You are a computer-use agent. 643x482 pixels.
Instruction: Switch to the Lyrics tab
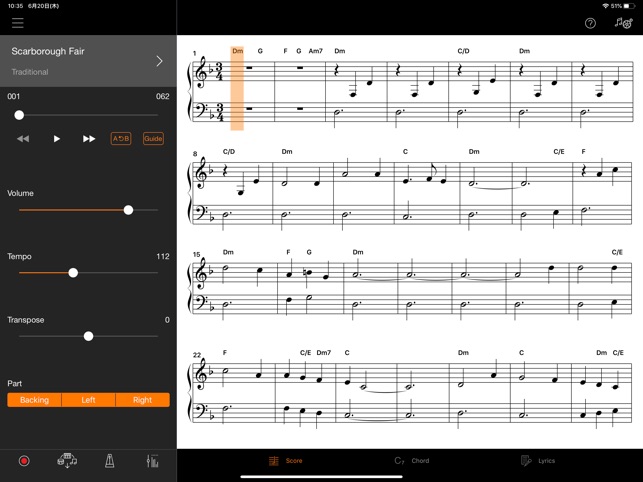538,461
